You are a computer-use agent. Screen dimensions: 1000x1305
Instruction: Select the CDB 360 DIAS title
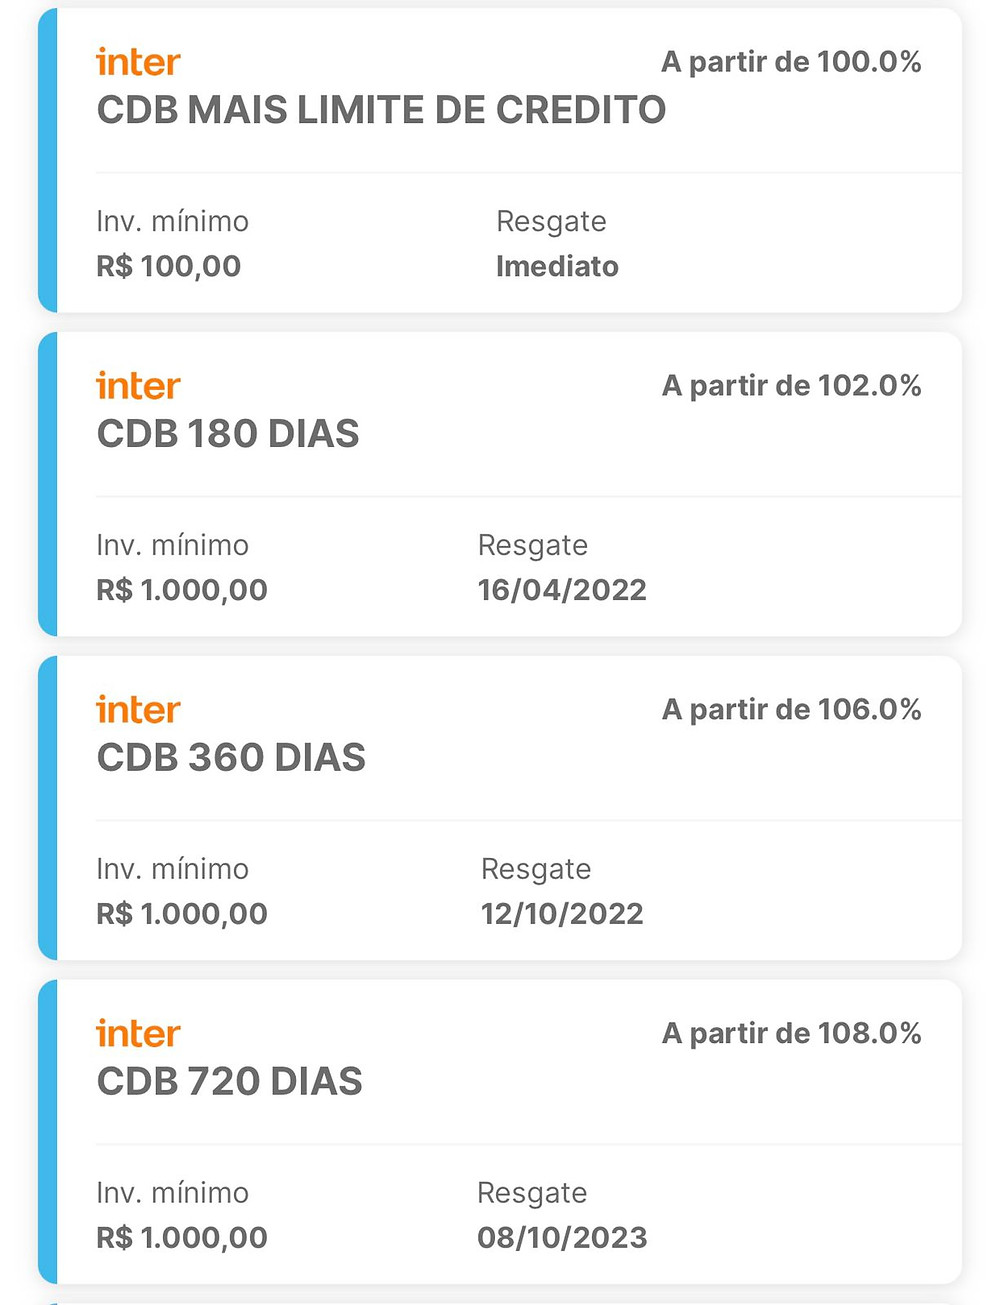click(x=231, y=758)
